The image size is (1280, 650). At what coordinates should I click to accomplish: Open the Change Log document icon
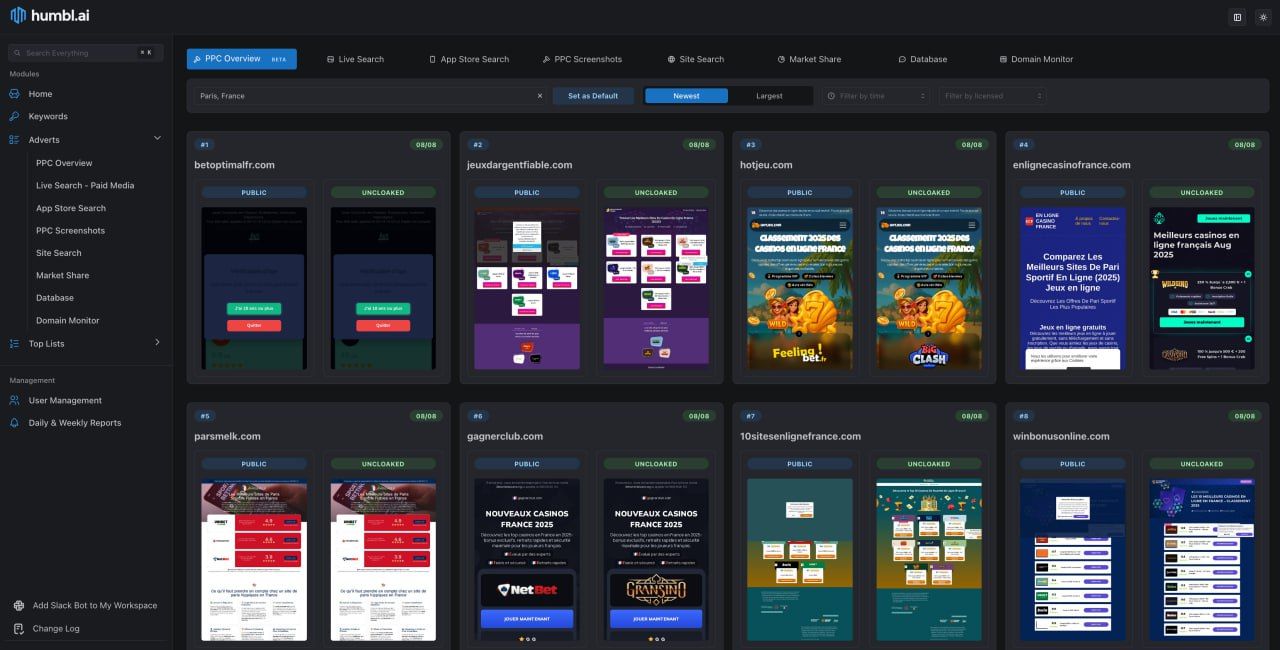[x=19, y=629]
